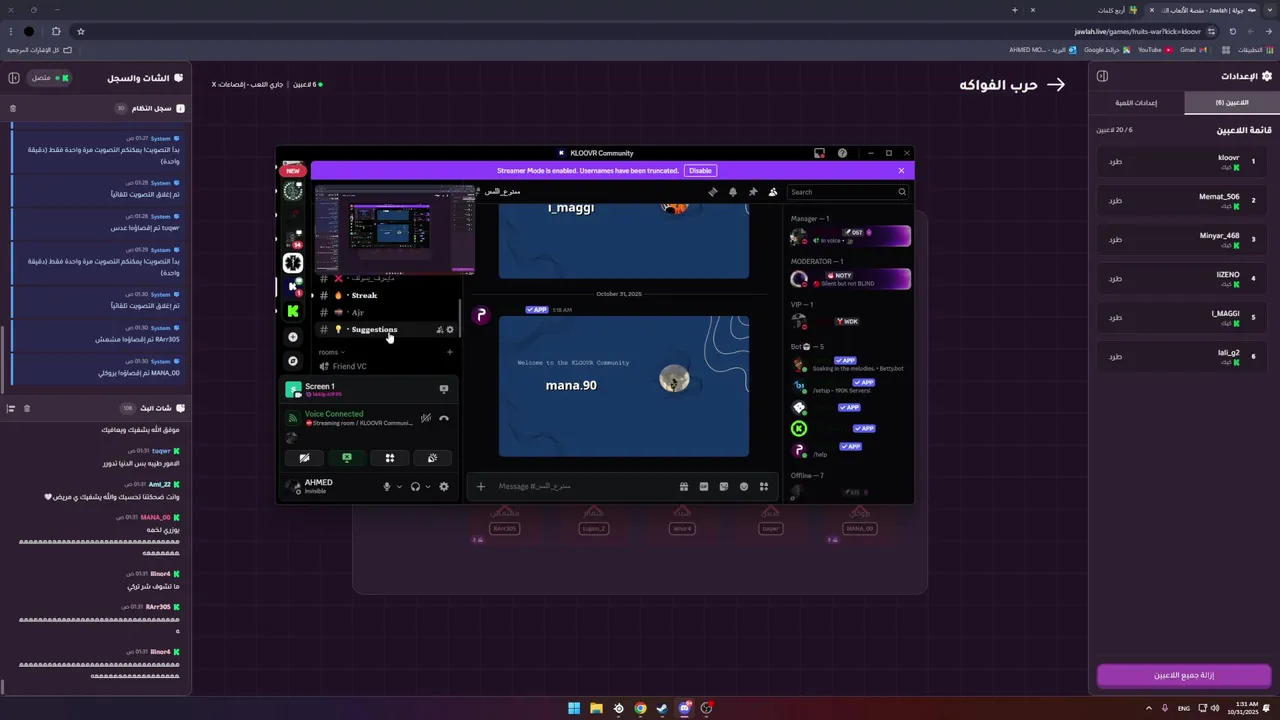Viewport: 1280px width, 720px height.
Task: Toggle Discord member list
Action: point(773,192)
